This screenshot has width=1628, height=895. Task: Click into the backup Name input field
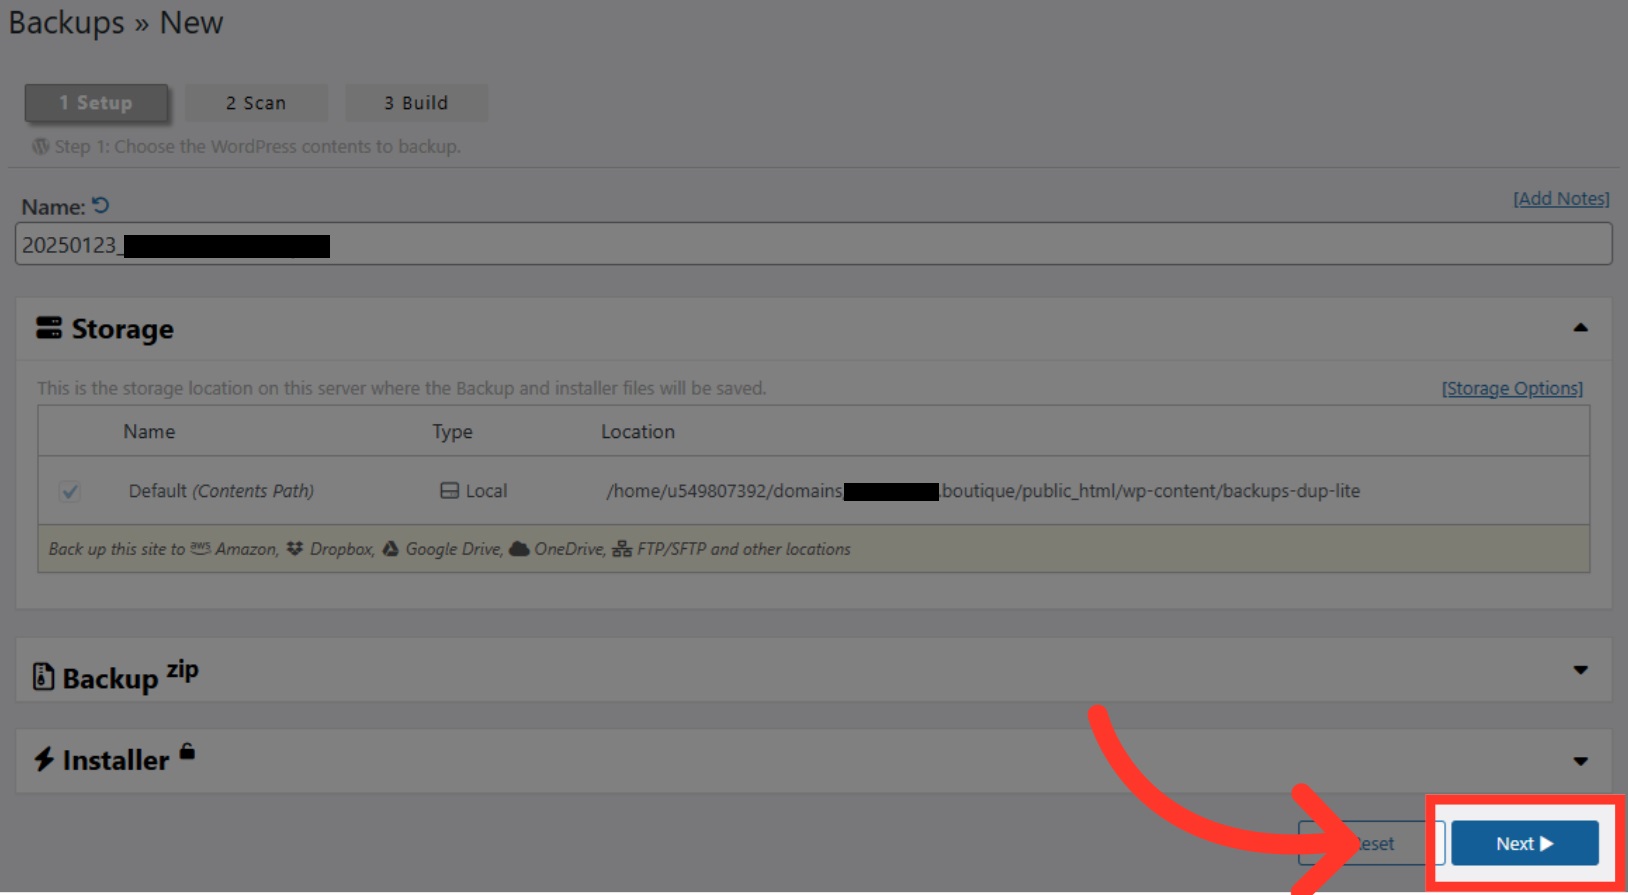click(x=900, y=245)
